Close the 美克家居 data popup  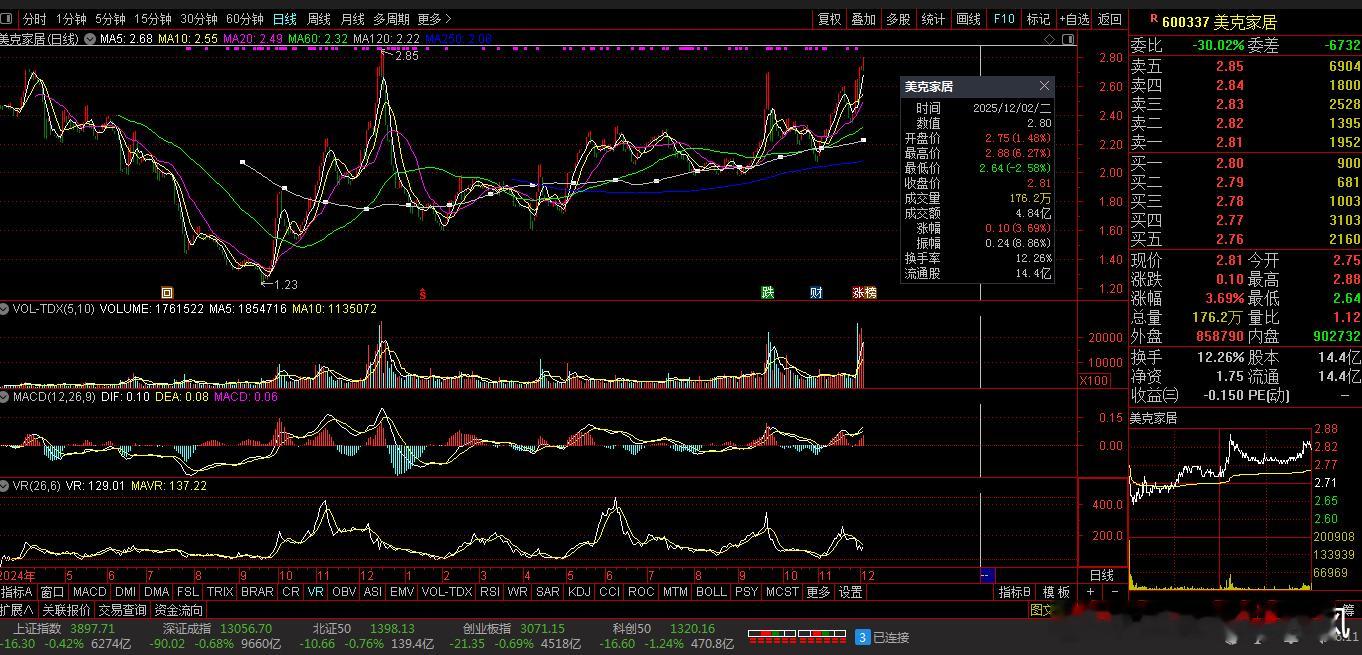pyautogui.click(x=1044, y=86)
